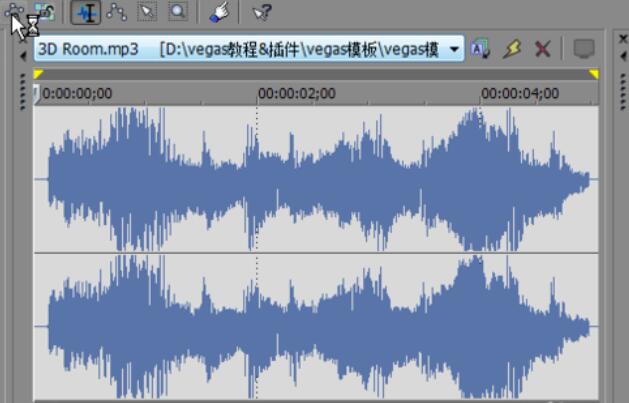
Task: Activate the What's This help cursor
Action: coord(262,12)
